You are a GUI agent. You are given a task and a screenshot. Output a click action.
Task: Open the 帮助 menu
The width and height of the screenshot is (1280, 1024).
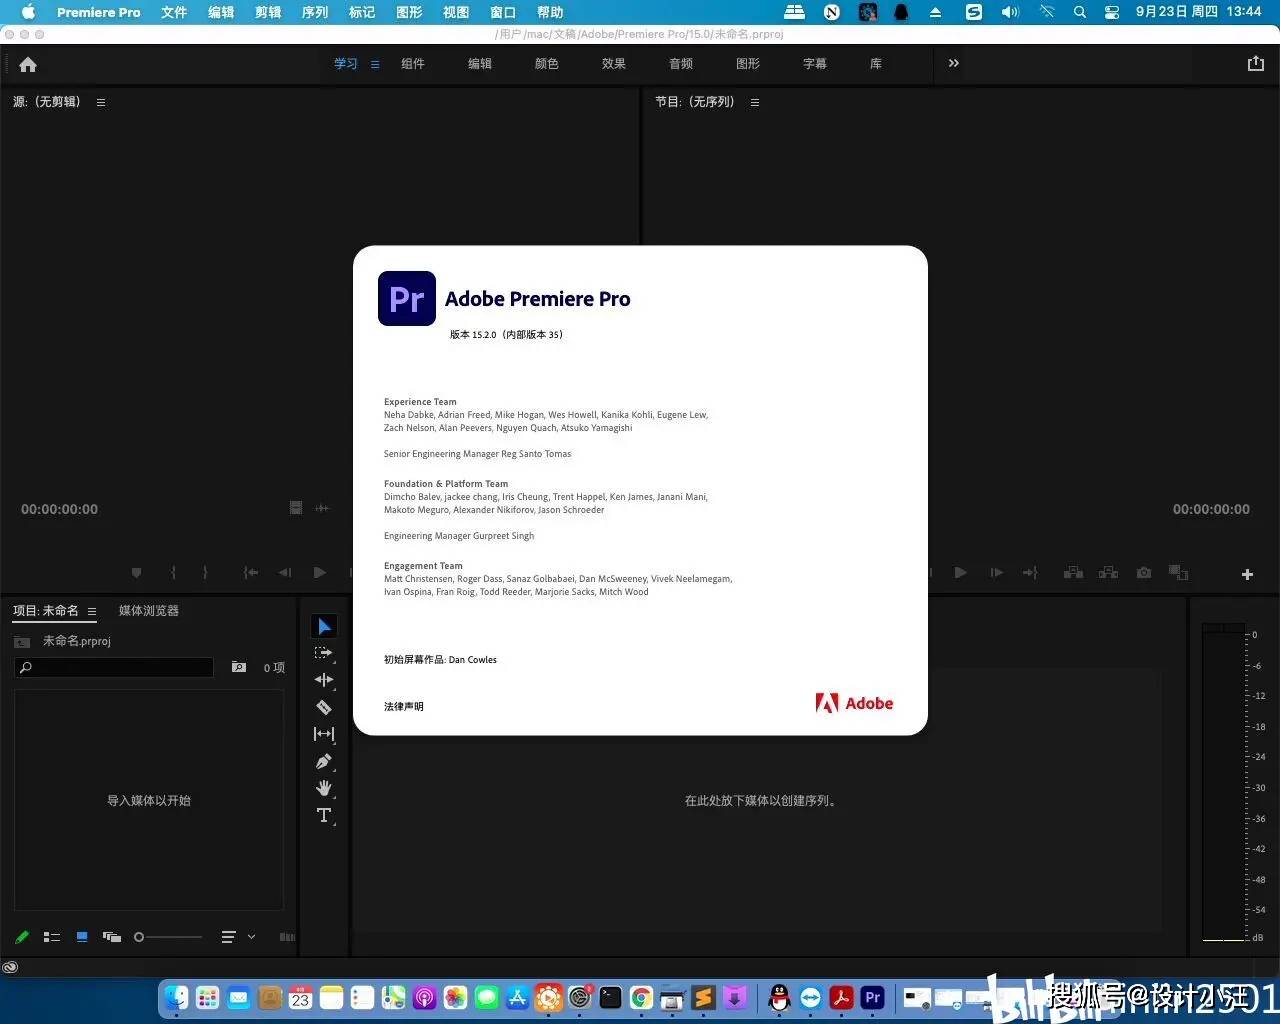coord(550,12)
